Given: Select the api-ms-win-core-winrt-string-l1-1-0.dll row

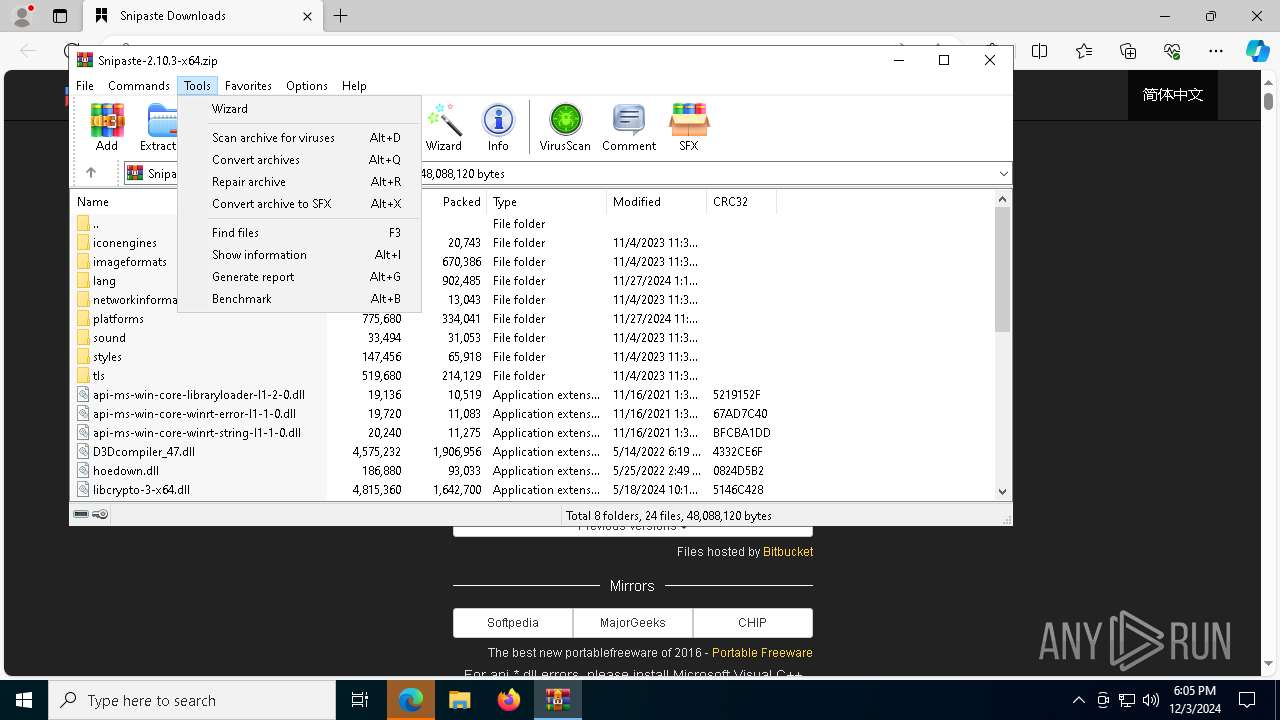Looking at the screenshot, I should tap(533, 433).
